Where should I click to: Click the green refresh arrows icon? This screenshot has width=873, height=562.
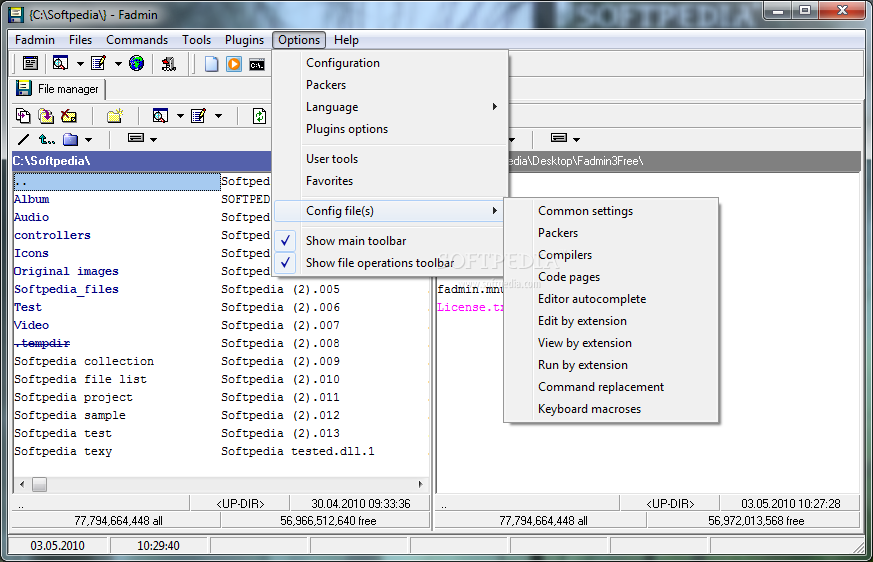(x=259, y=116)
